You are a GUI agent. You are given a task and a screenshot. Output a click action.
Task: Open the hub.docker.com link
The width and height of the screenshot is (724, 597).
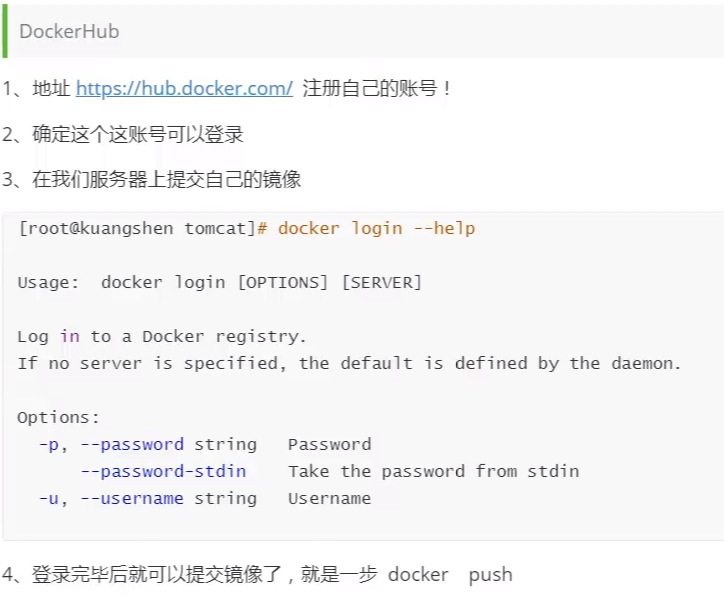[x=184, y=88]
